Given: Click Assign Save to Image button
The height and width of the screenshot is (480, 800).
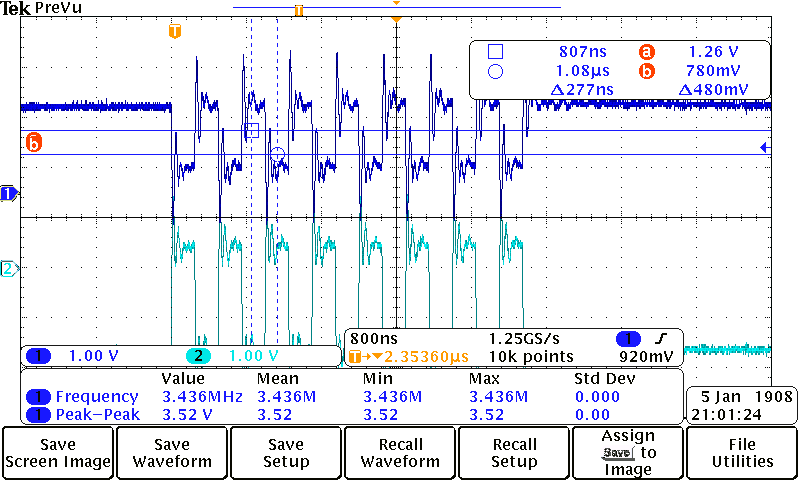Looking at the screenshot, I should tap(627, 452).
